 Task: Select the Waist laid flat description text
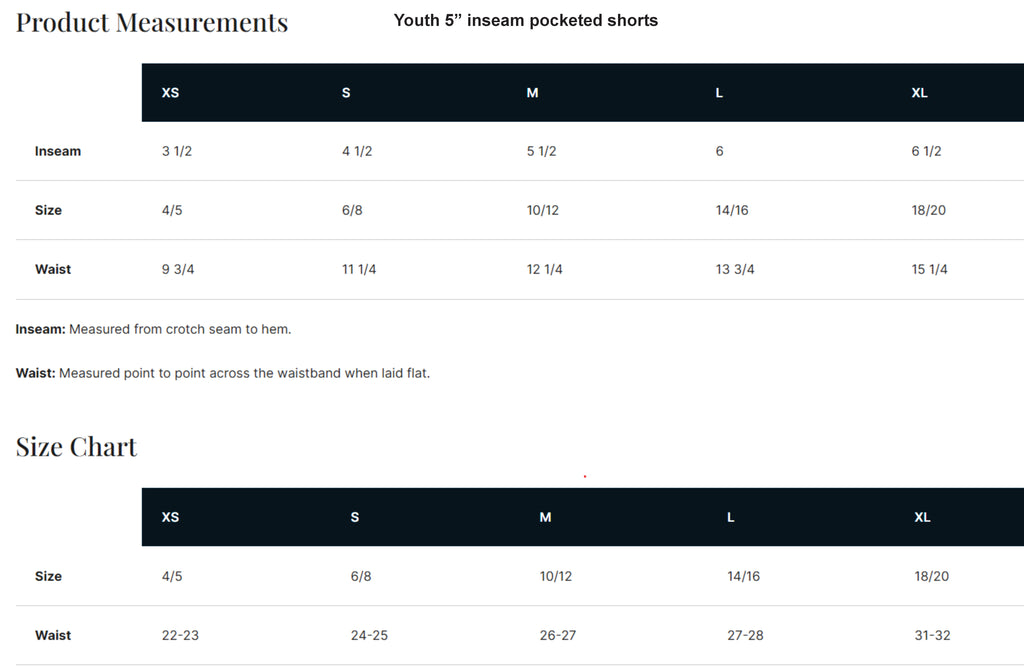(223, 374)
